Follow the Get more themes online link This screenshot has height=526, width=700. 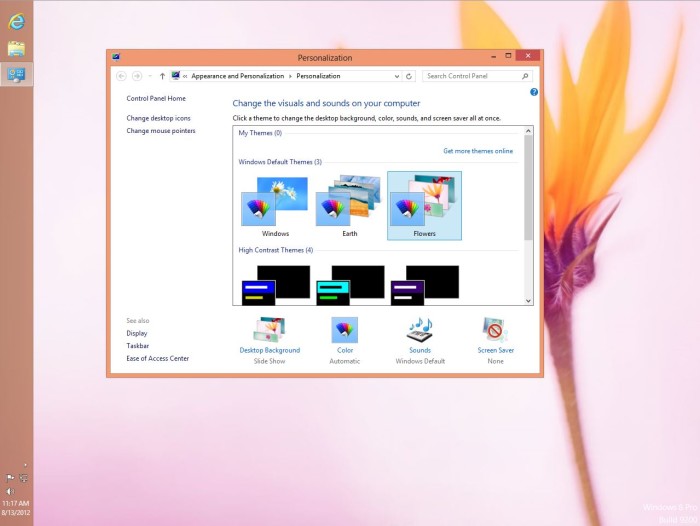(478, 151)
